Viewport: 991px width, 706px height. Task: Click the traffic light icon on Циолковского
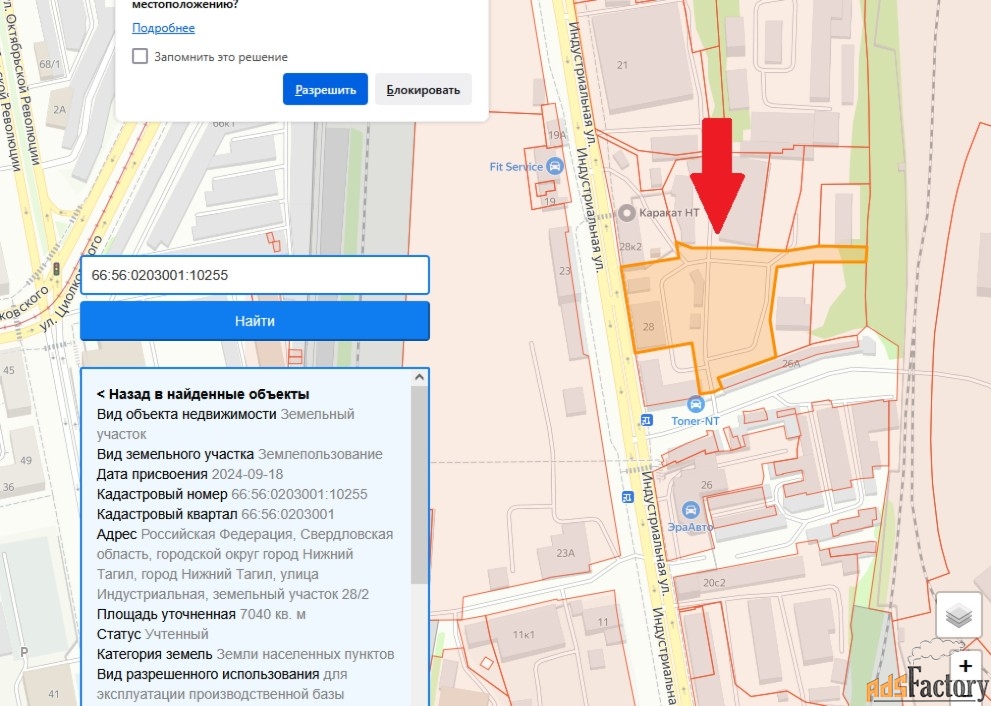[x=56, y=269]
